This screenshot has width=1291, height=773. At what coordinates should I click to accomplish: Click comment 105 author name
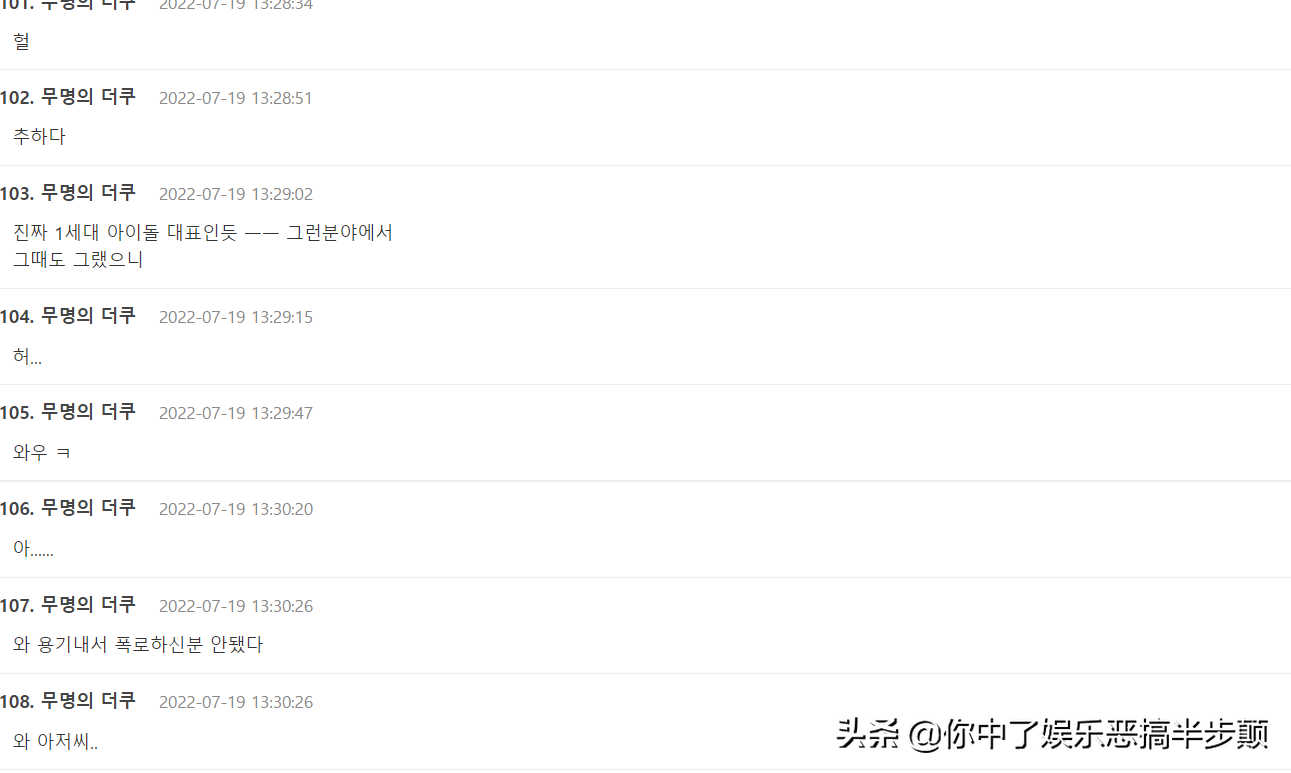[x=88, y=412]
